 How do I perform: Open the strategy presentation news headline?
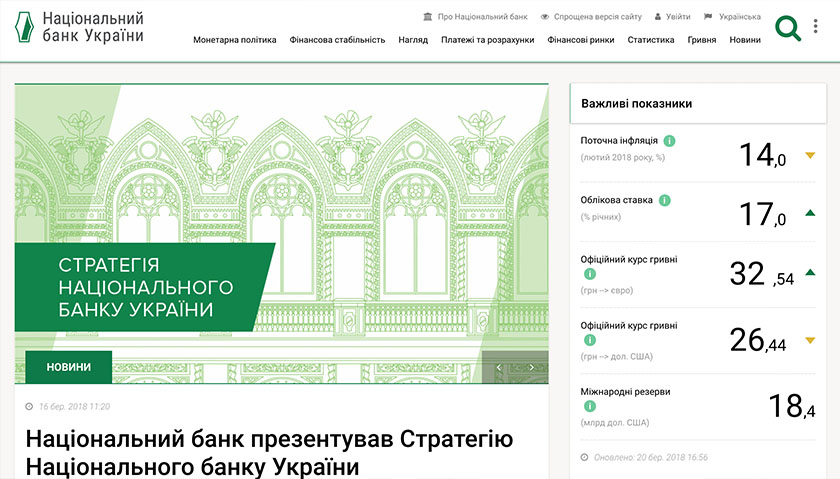coord(269,453)
